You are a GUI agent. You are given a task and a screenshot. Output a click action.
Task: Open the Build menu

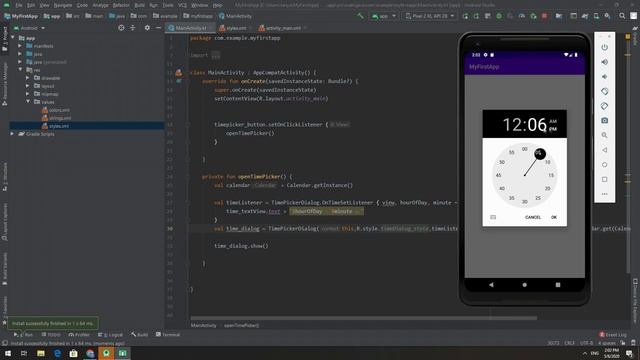139,5
